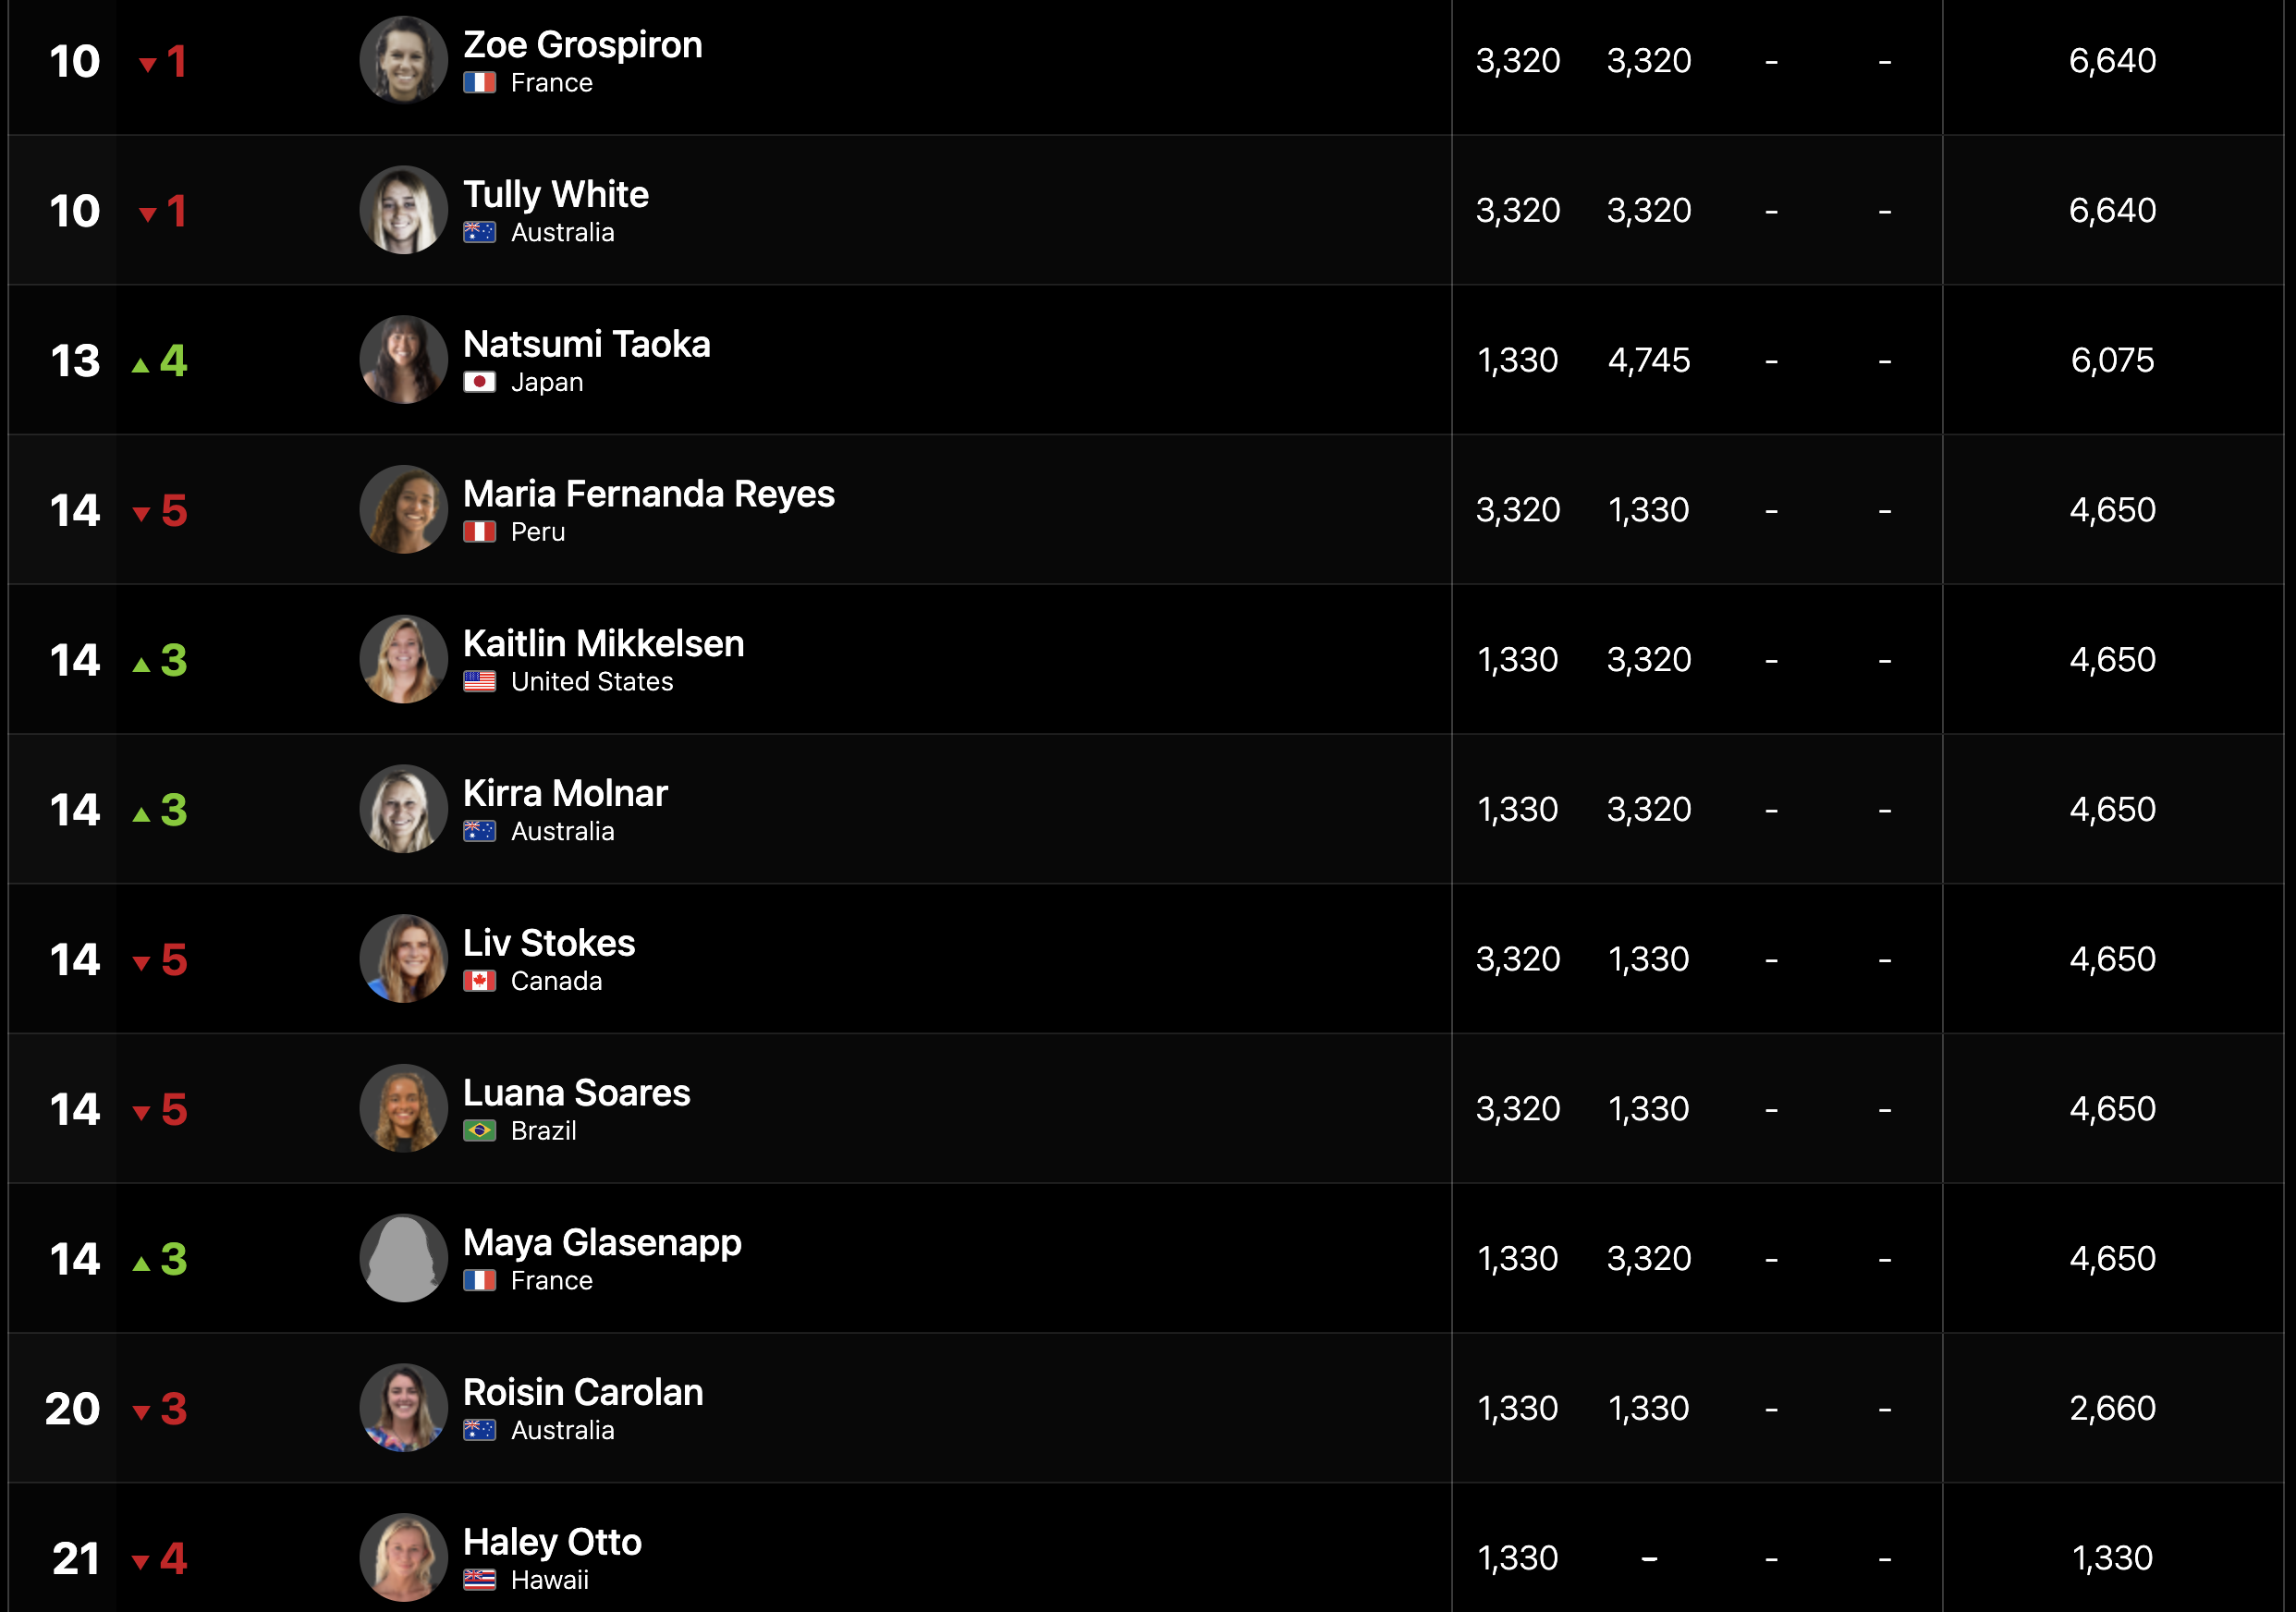Click the green up arrow beside Natsumi Taoka's rank
The width and height of the screenshot is (2296, 1612).
(x=141, y=366)
